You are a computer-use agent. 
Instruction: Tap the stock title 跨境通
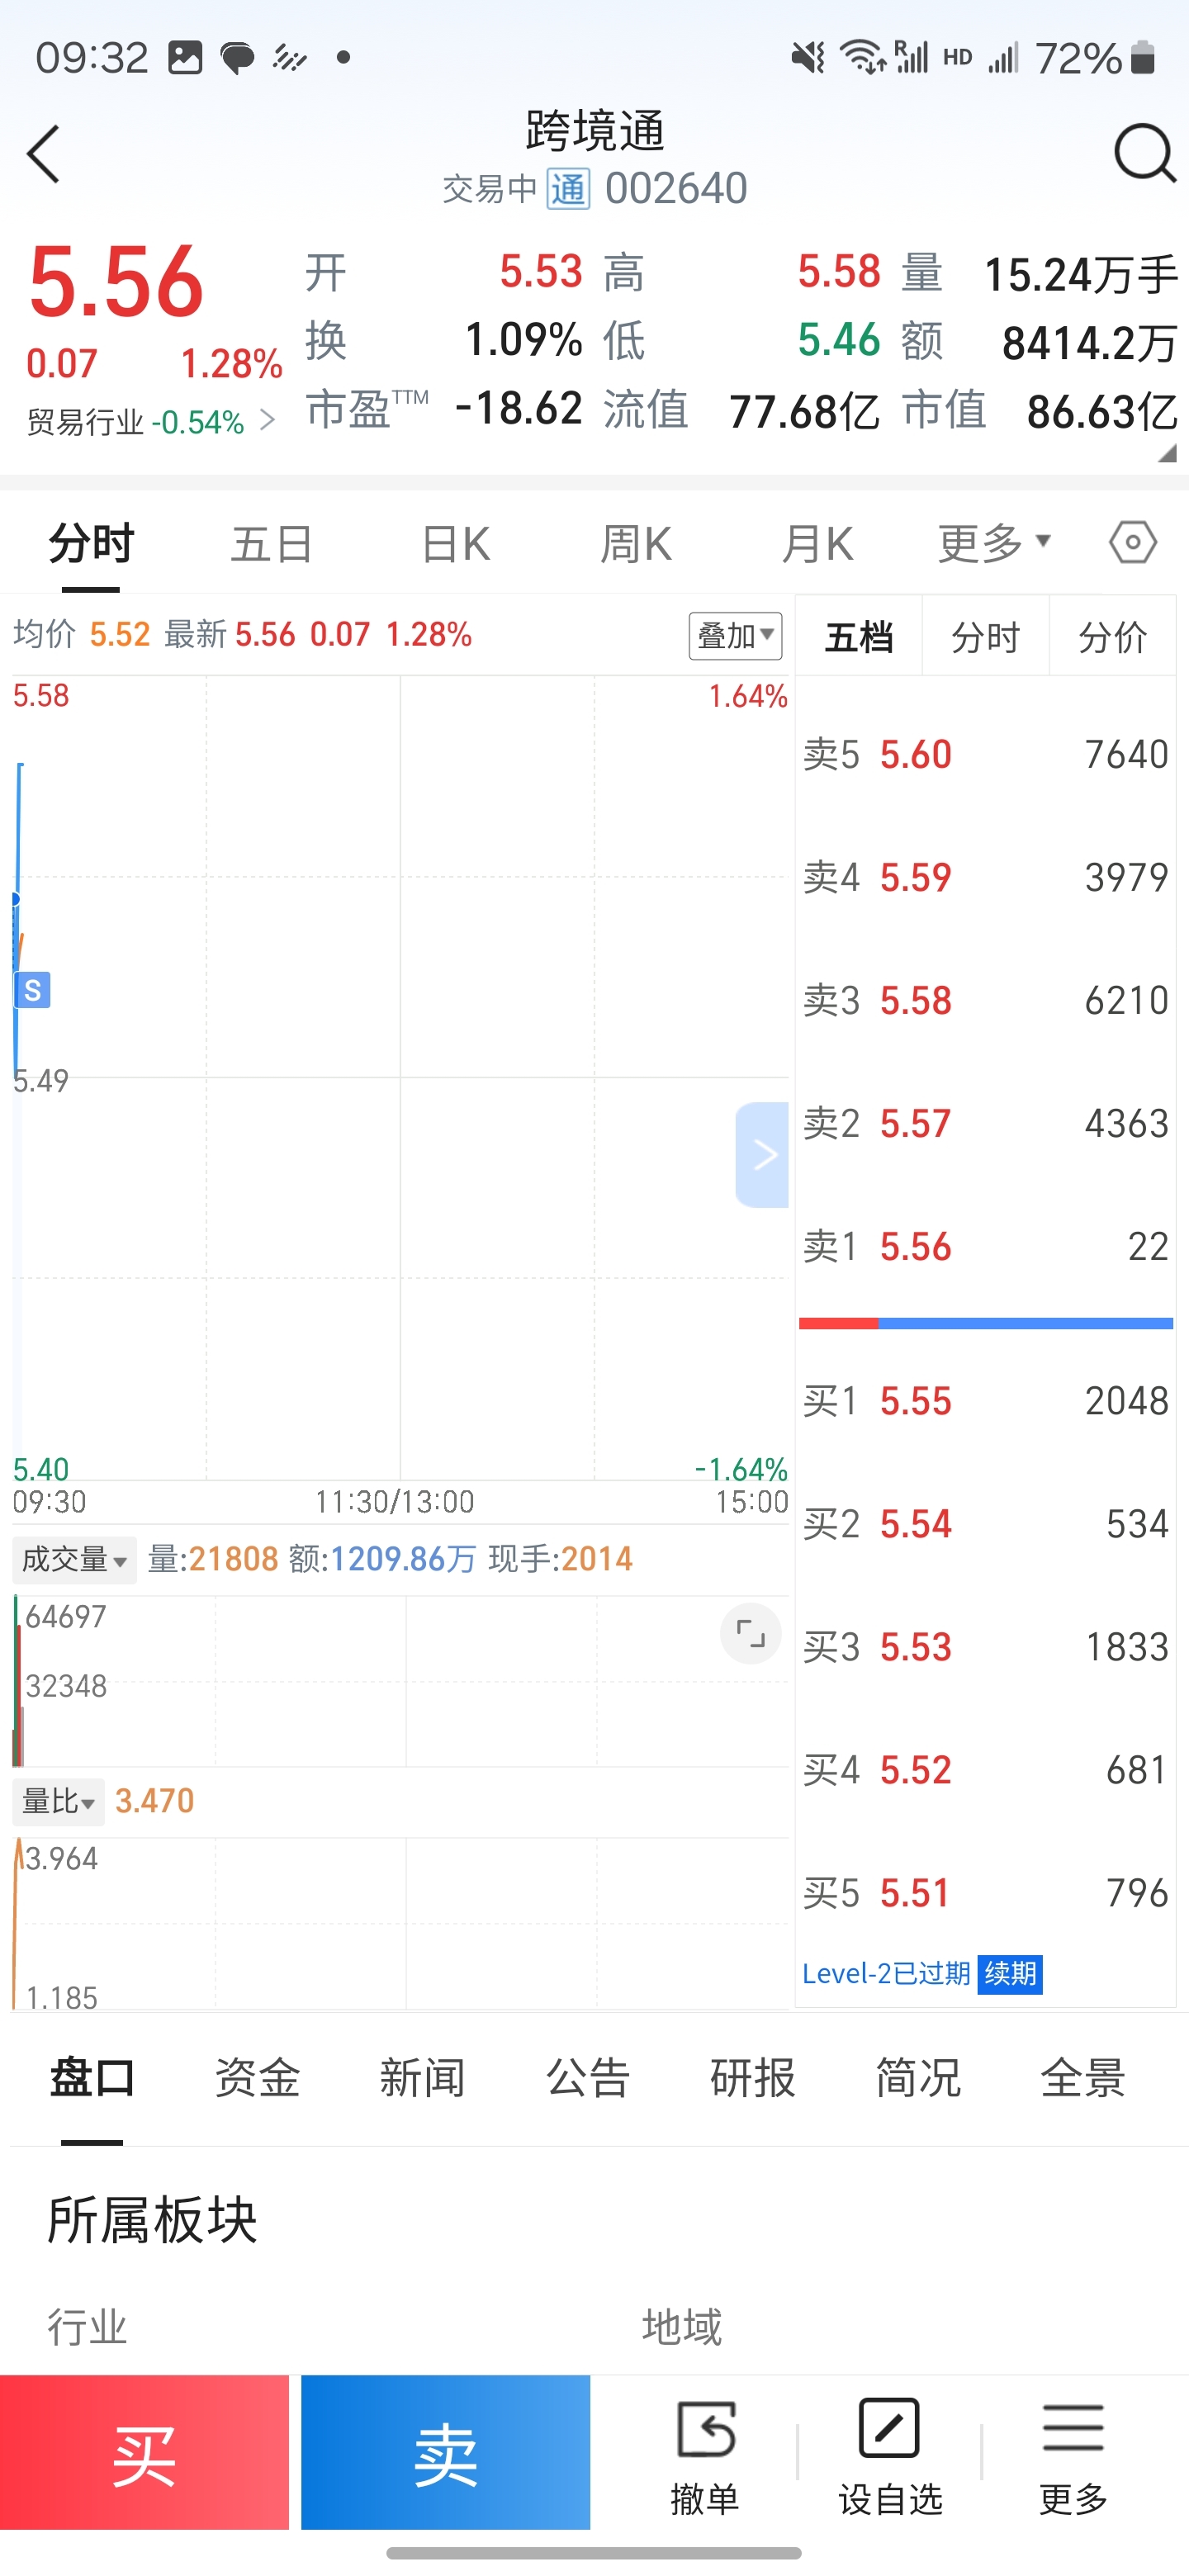pyautogui.click(x=595, y=131)
